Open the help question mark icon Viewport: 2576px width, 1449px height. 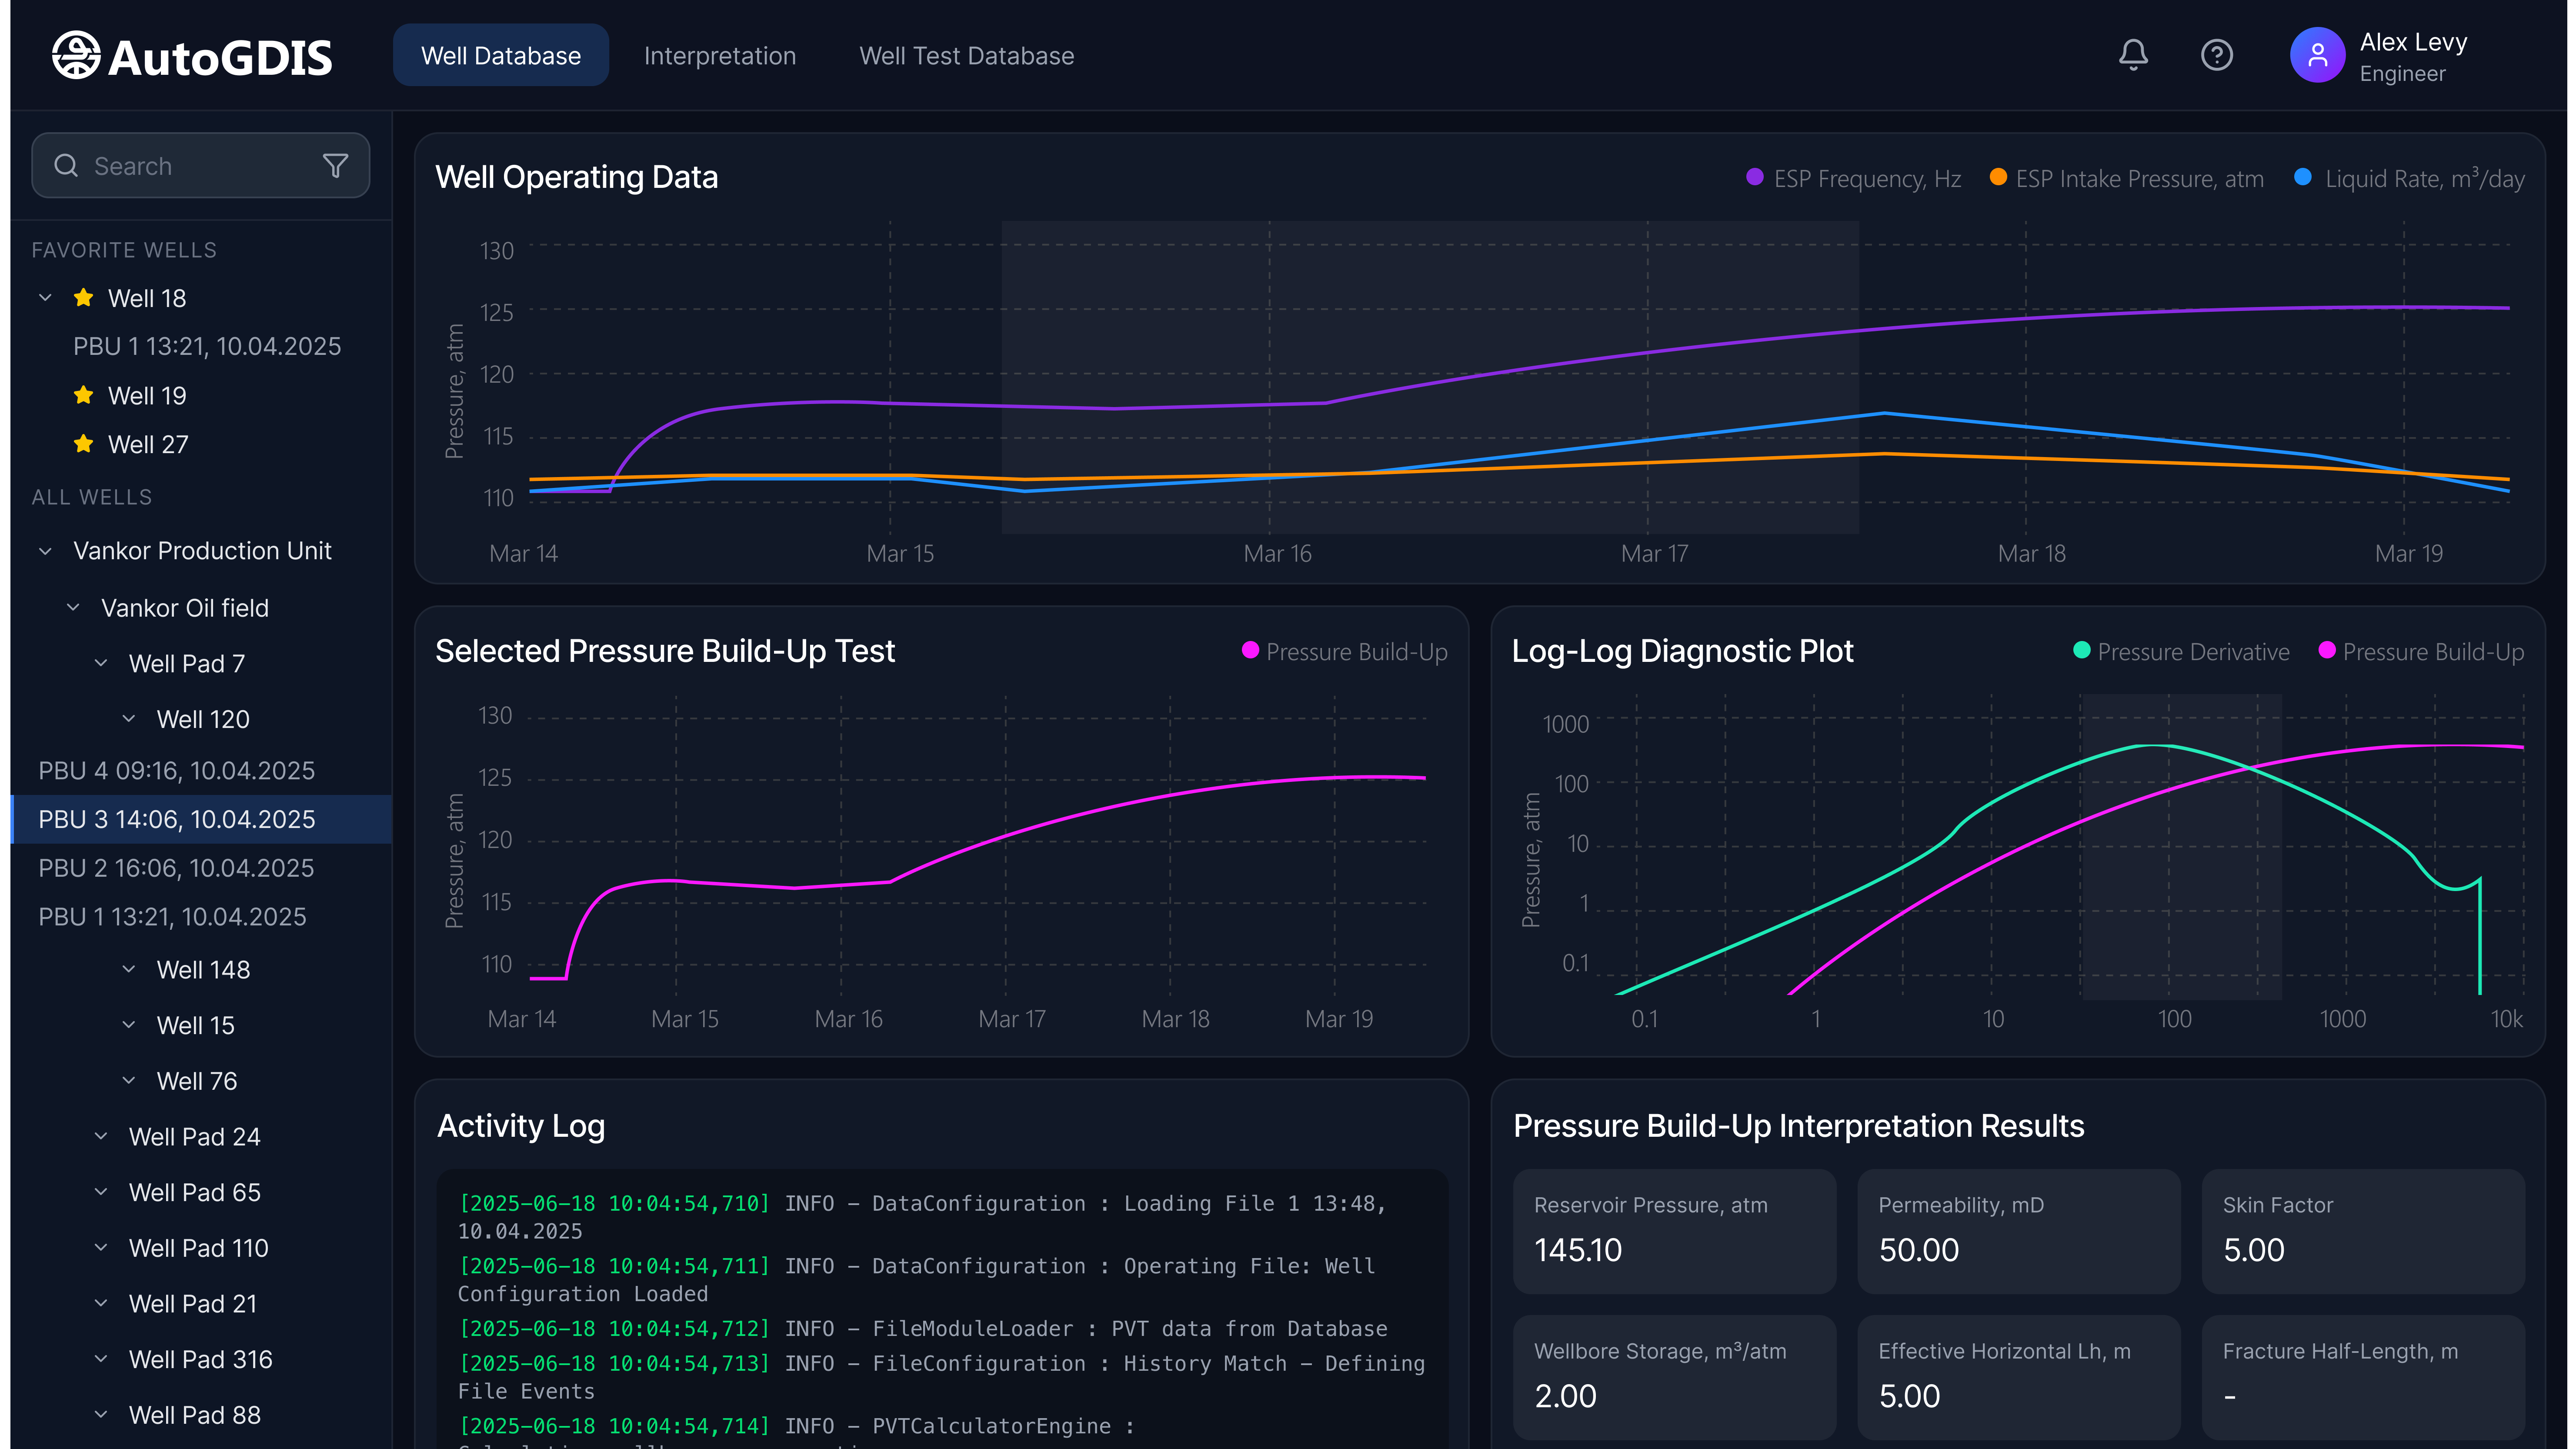pos(2217,55)
